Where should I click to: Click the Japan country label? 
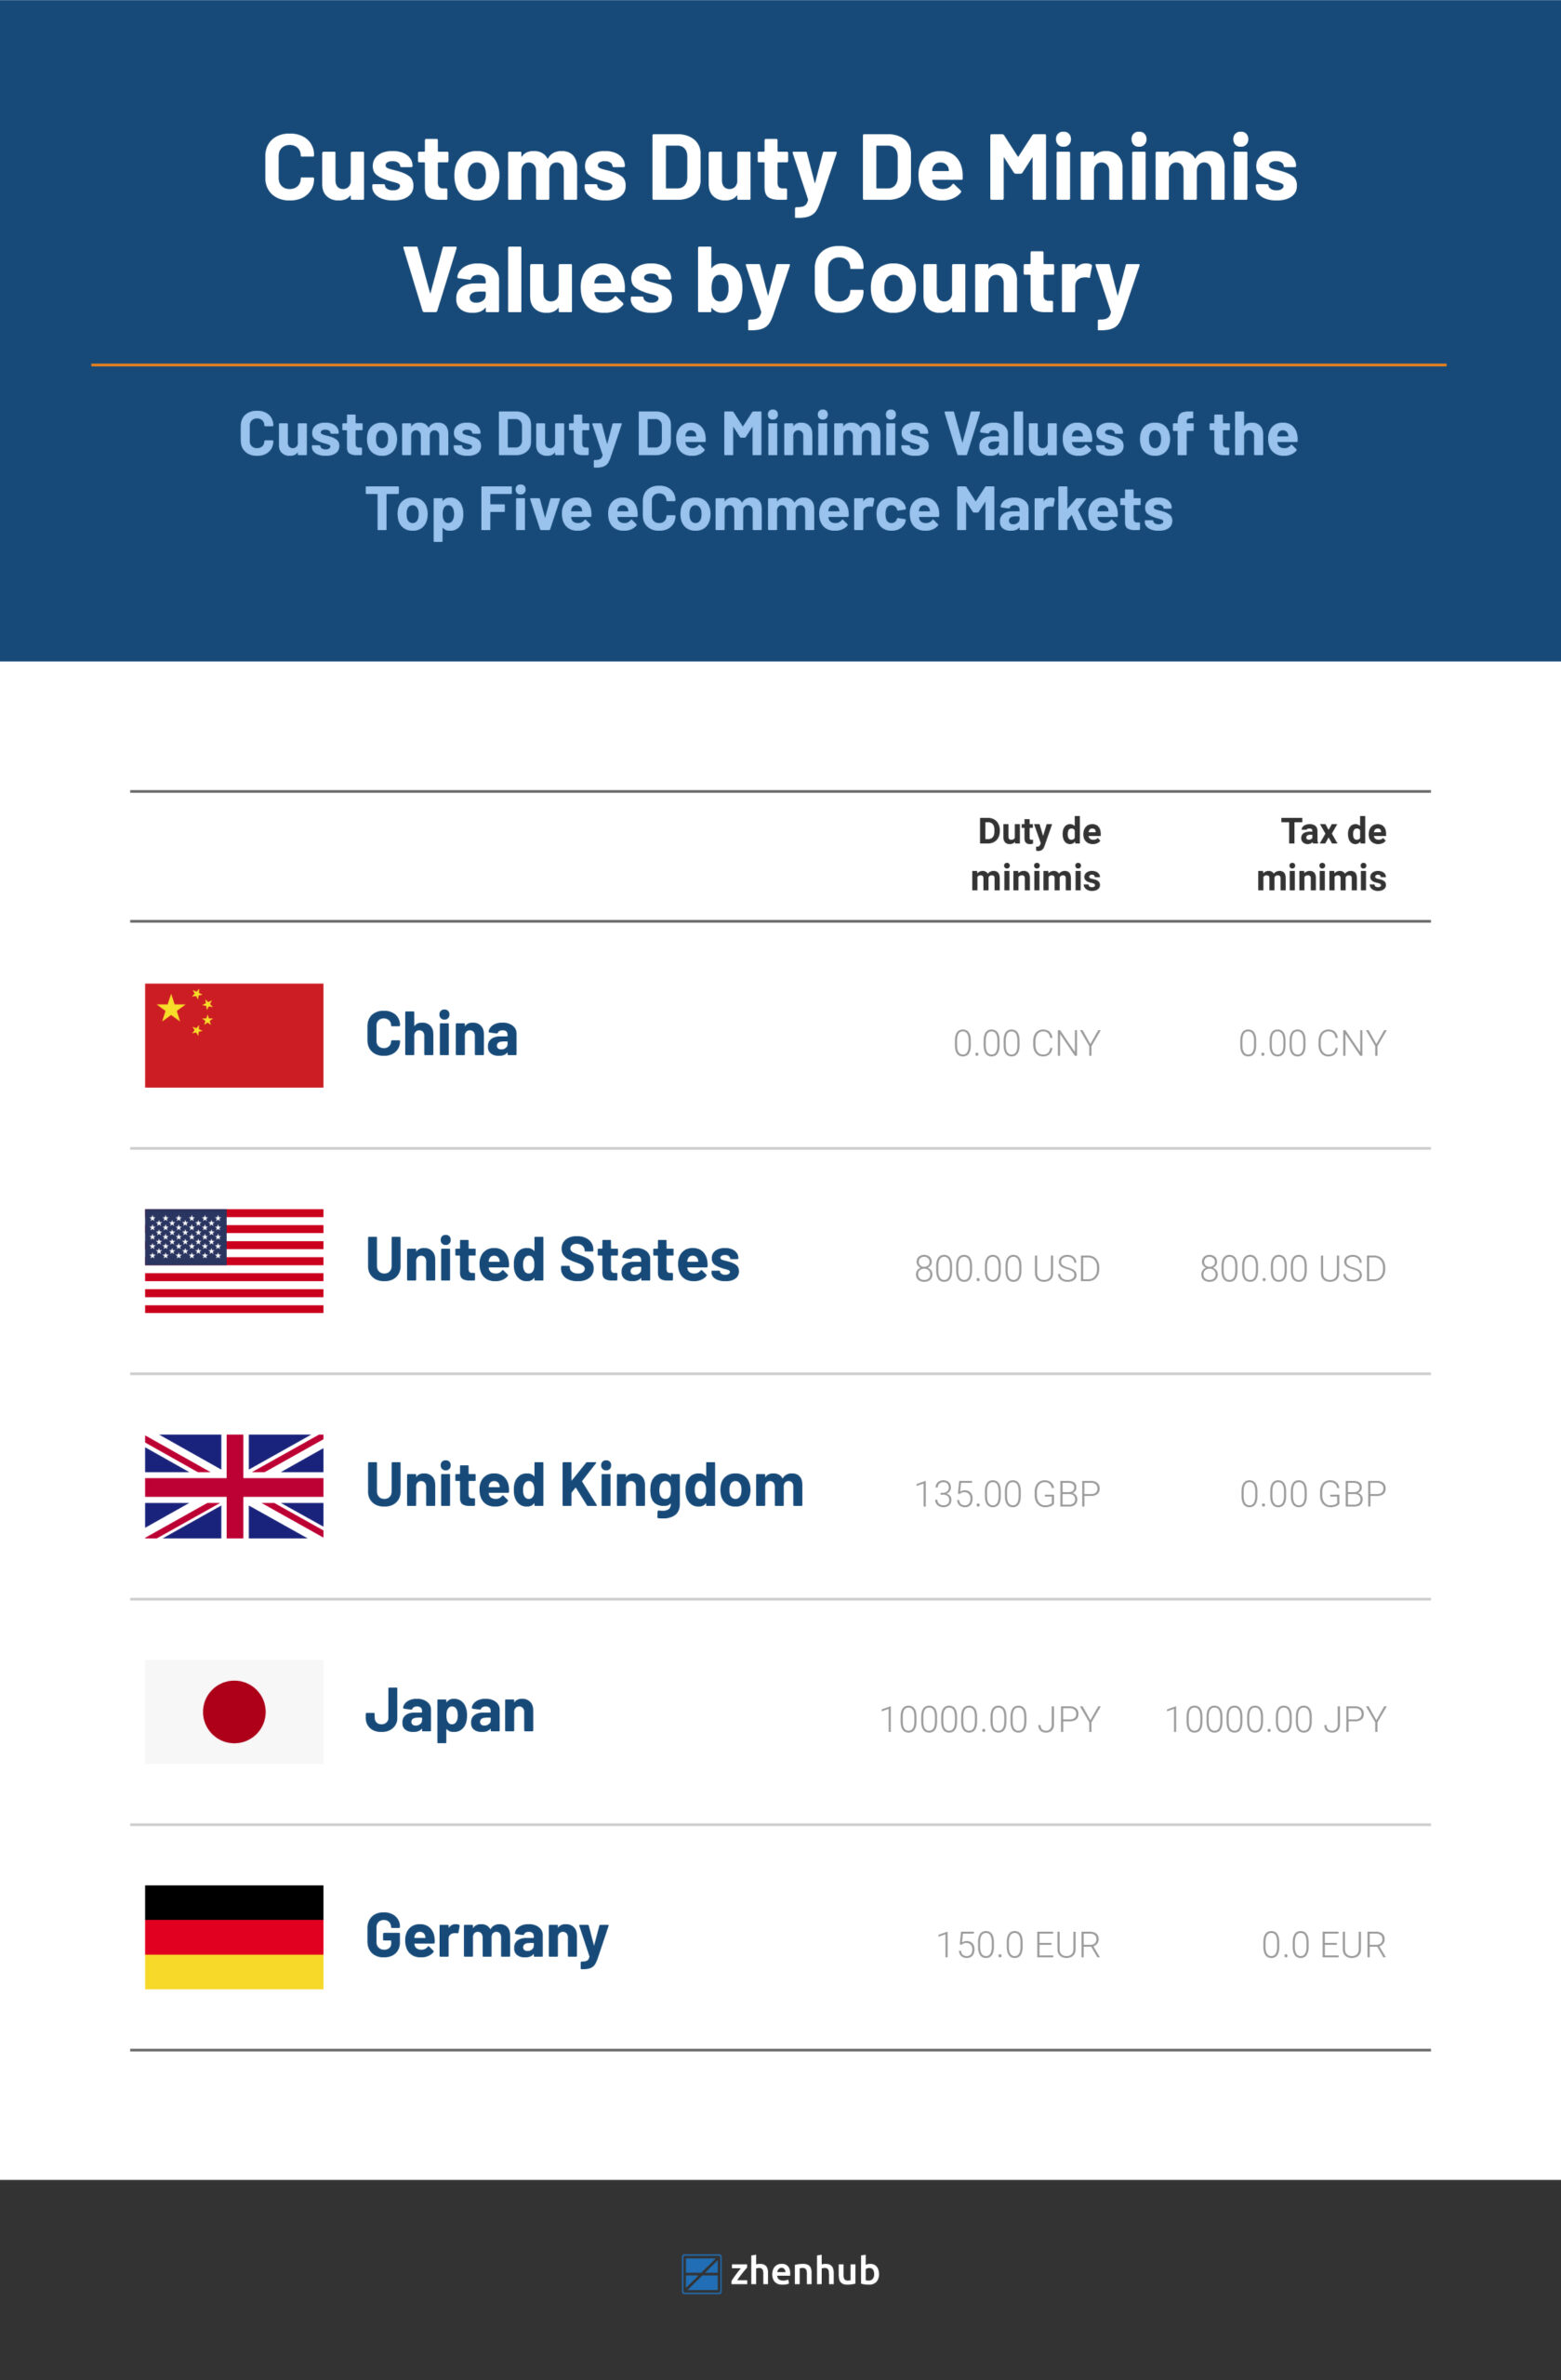click(x=450, y=1711)
